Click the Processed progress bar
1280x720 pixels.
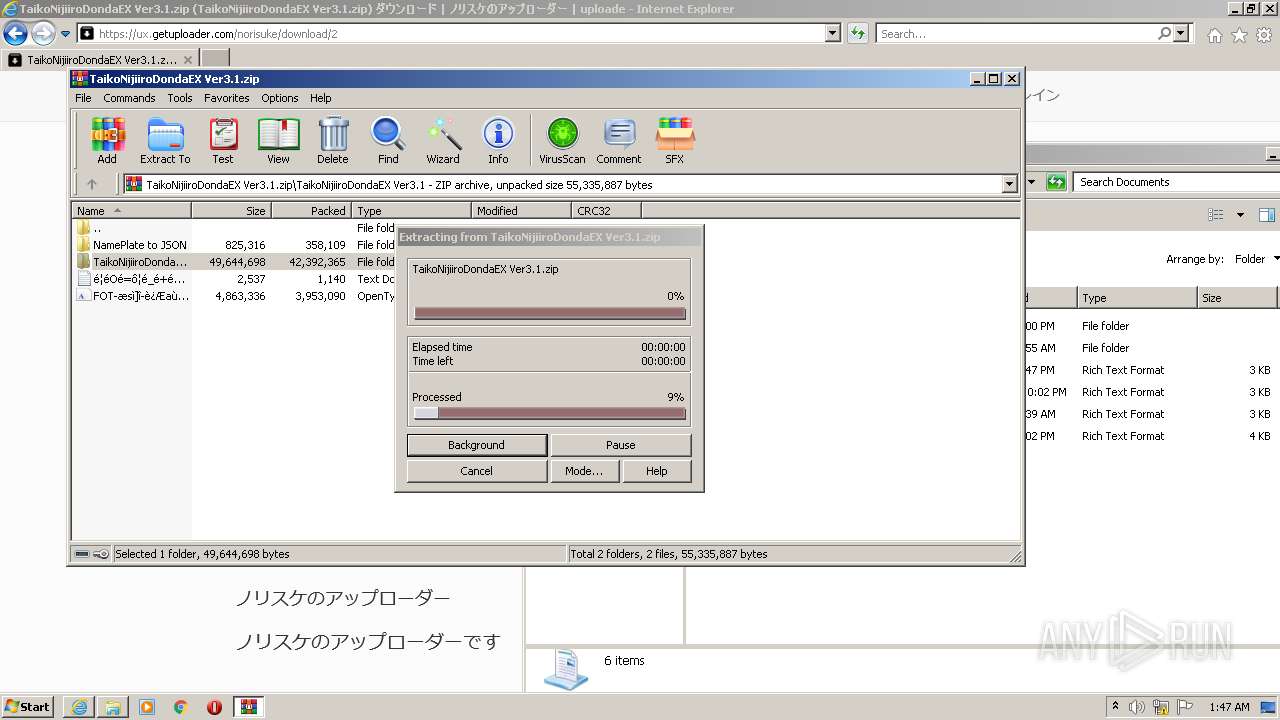click(549, 413)
